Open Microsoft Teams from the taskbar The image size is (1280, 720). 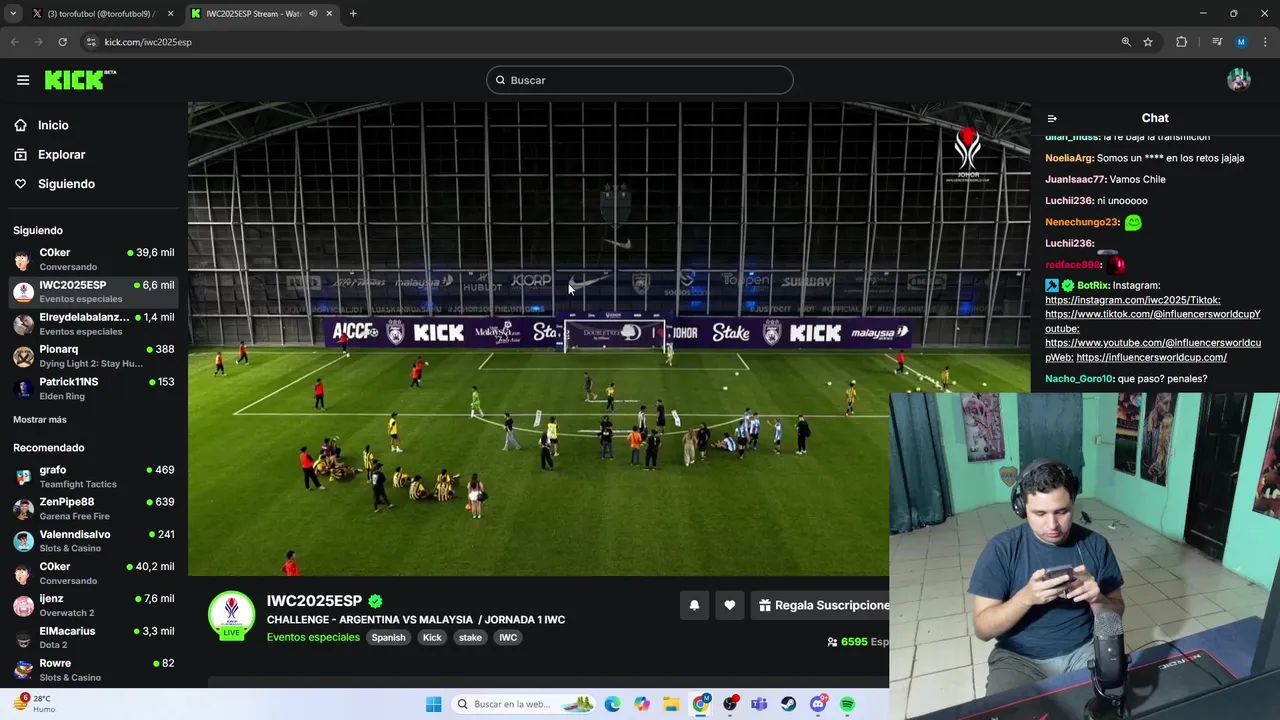[x=759, y=704]
